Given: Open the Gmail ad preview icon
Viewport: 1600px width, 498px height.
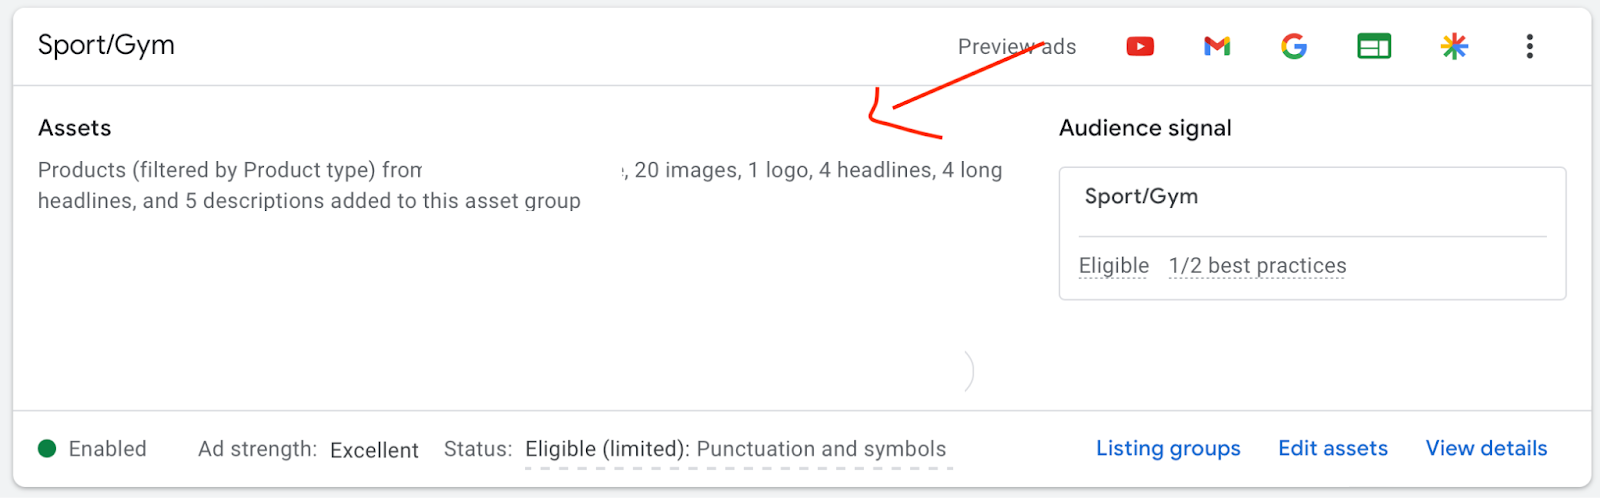Looking at the screenshot, I should pos(1217,46).
